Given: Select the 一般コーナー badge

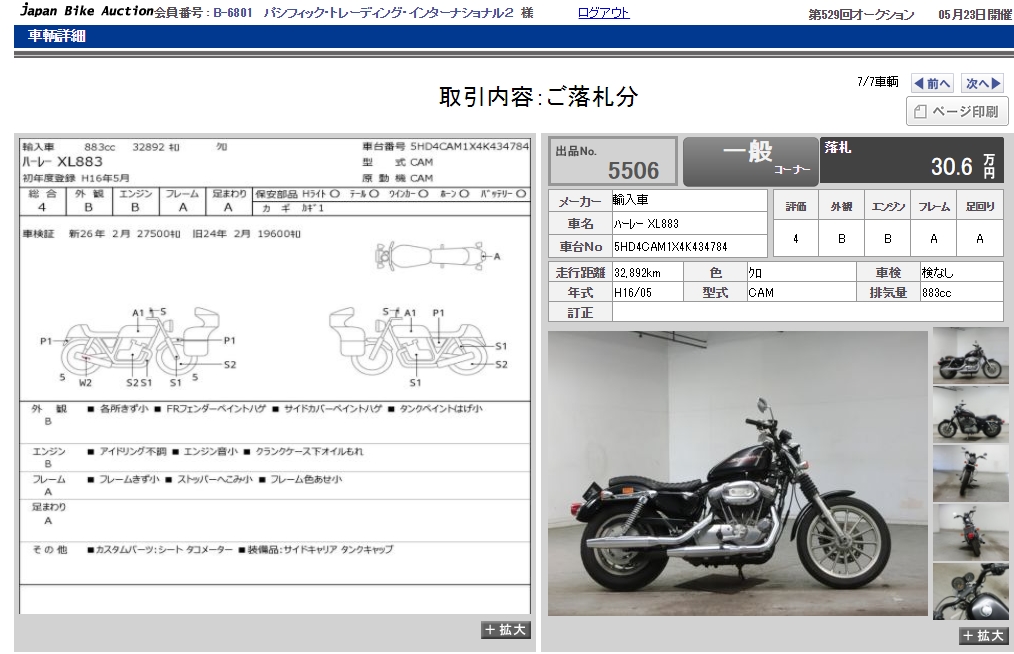Looking at the screenshot, I should [750, 161].
